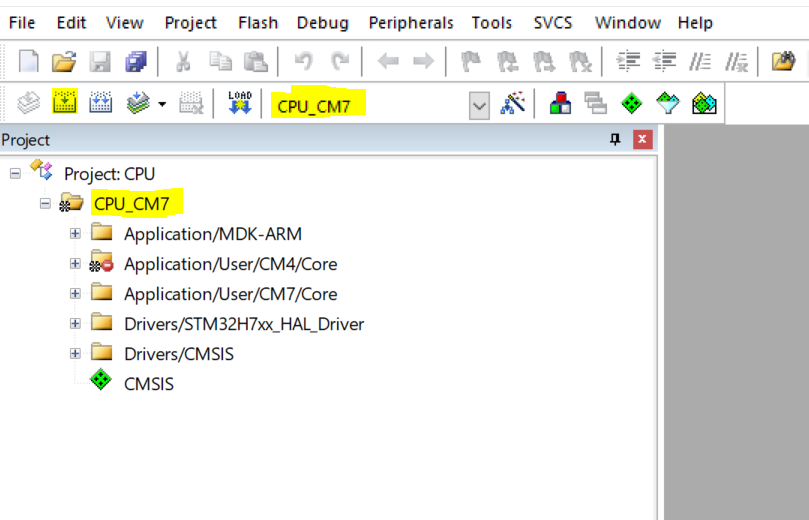Open the Debug menu

(322, 23)
